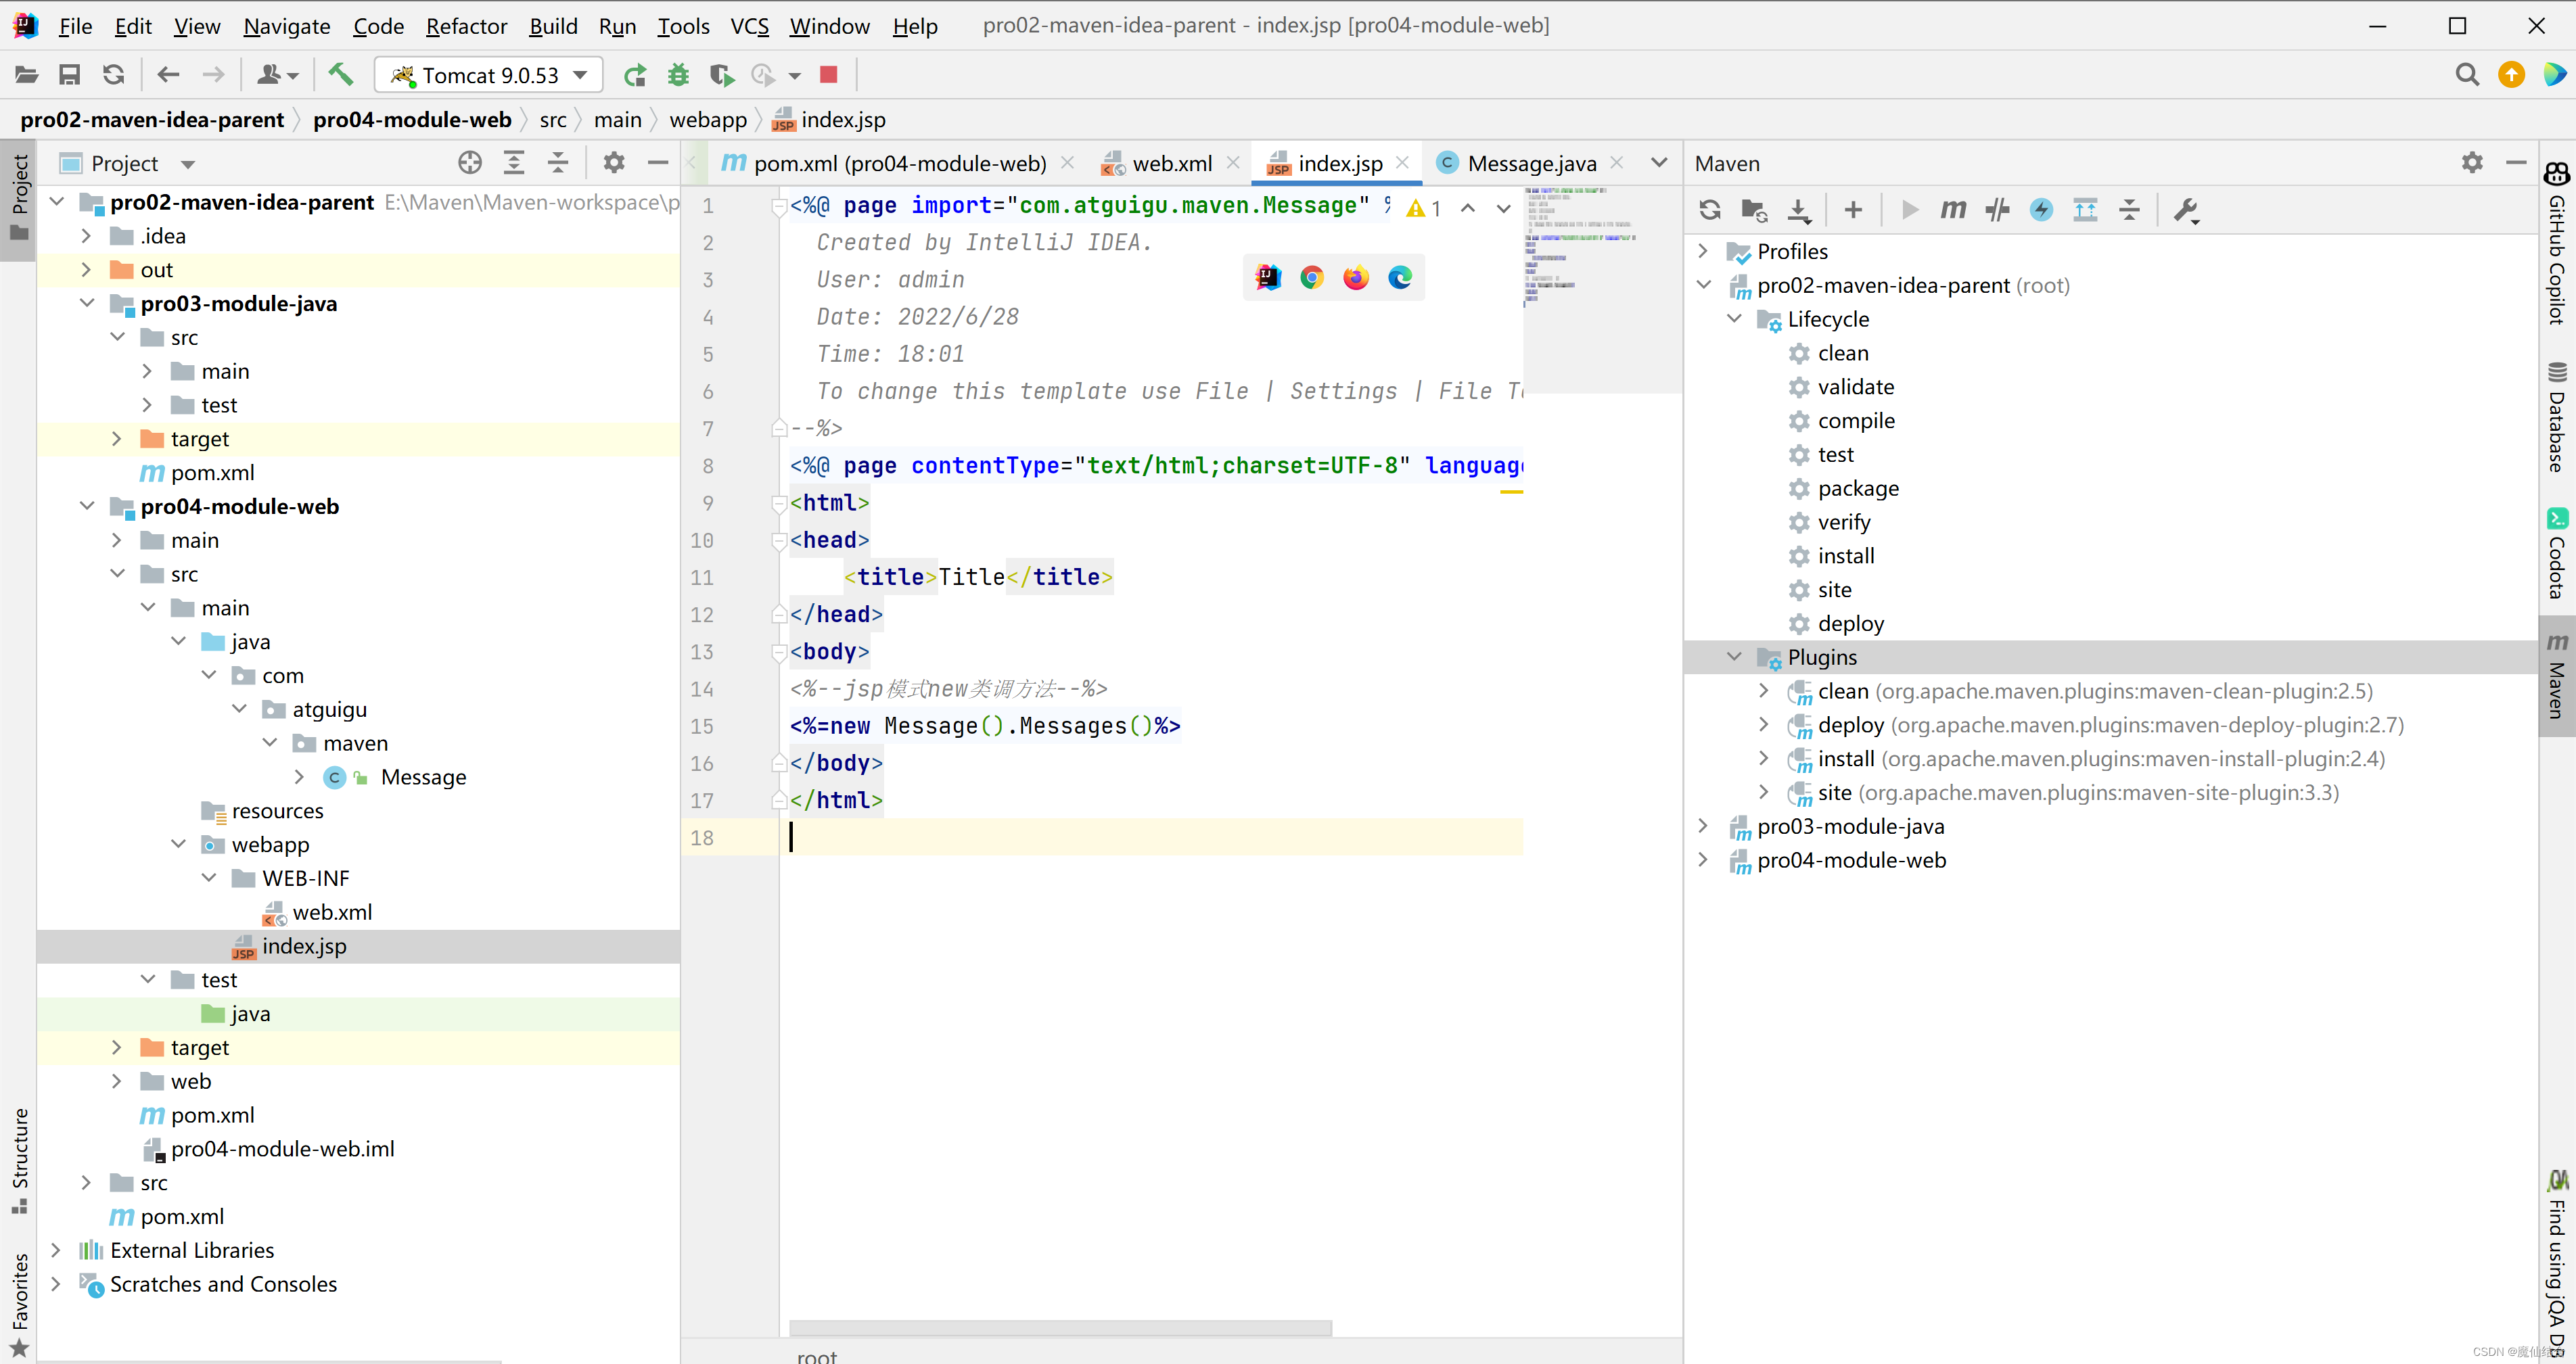
Task: Click the warning indicator in editor
Action: [1423, 208]
